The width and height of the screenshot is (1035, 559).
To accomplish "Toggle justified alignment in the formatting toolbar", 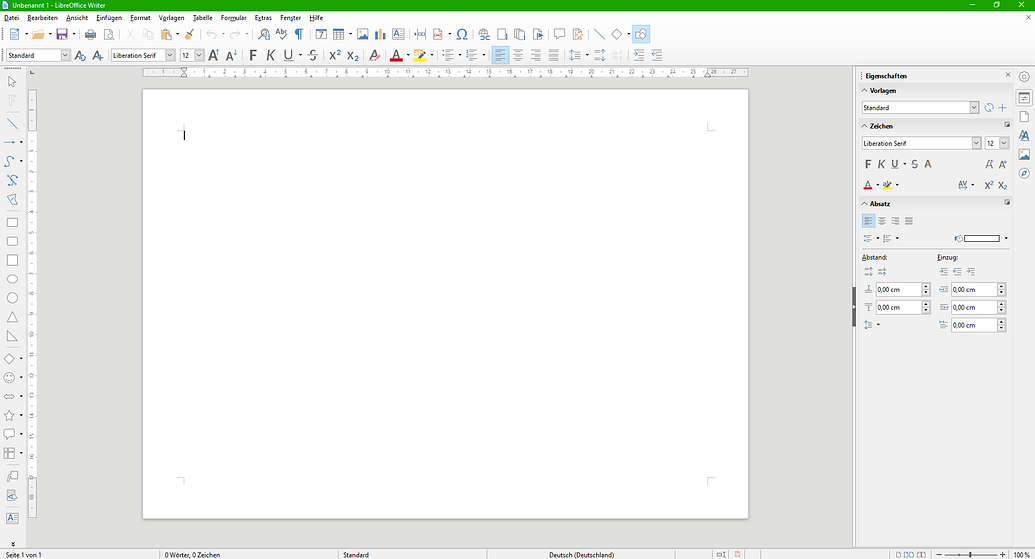I will pyautogui.click(x=554, y=55).
